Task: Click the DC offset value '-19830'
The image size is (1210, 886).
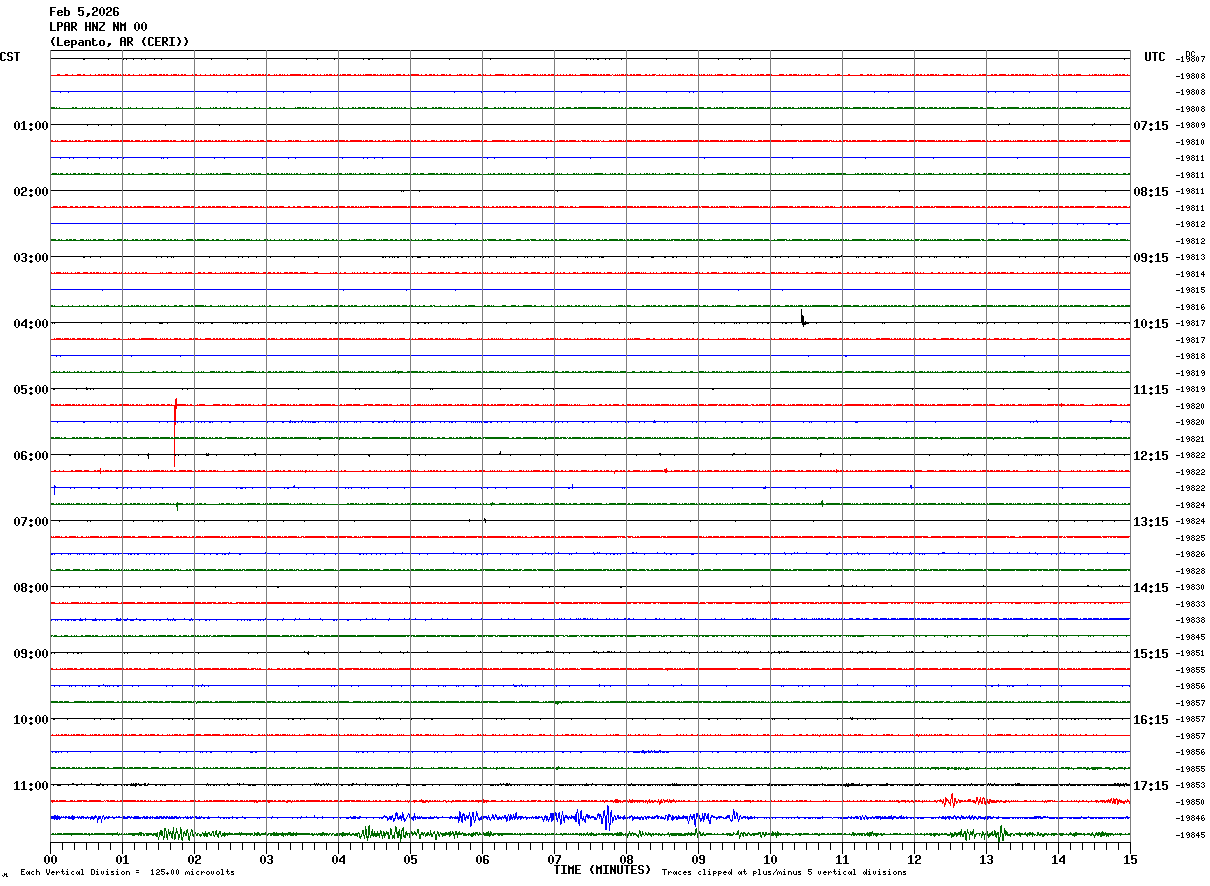Action: pos(1191,588)
